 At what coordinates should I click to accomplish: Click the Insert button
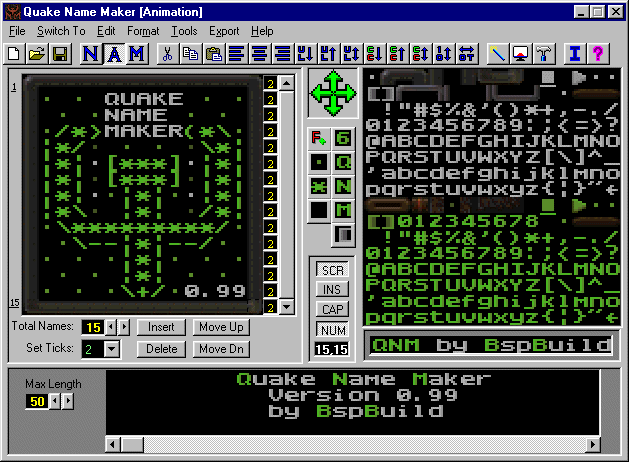[161, 327]
